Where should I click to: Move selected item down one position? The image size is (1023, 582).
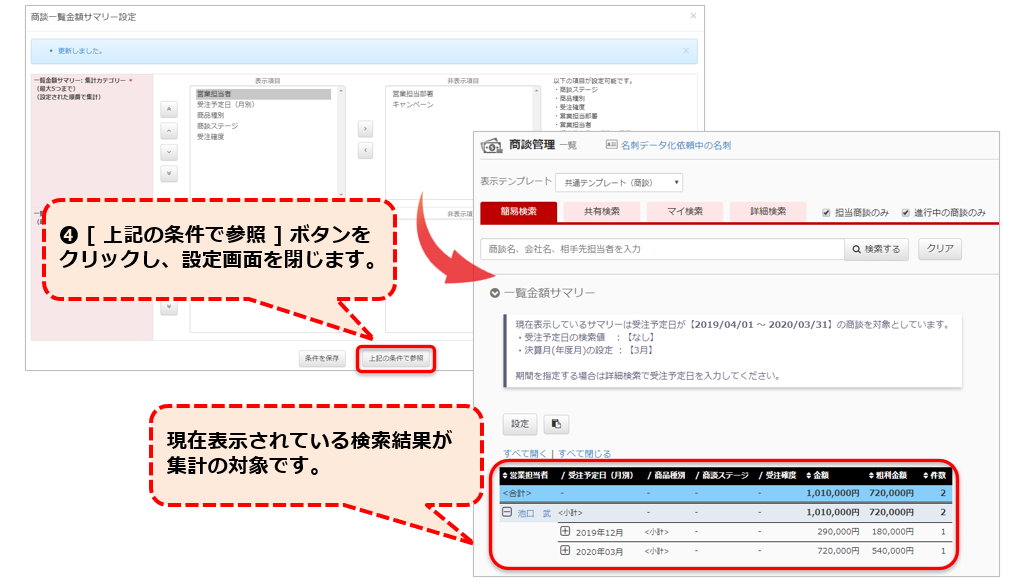point(169,152)
